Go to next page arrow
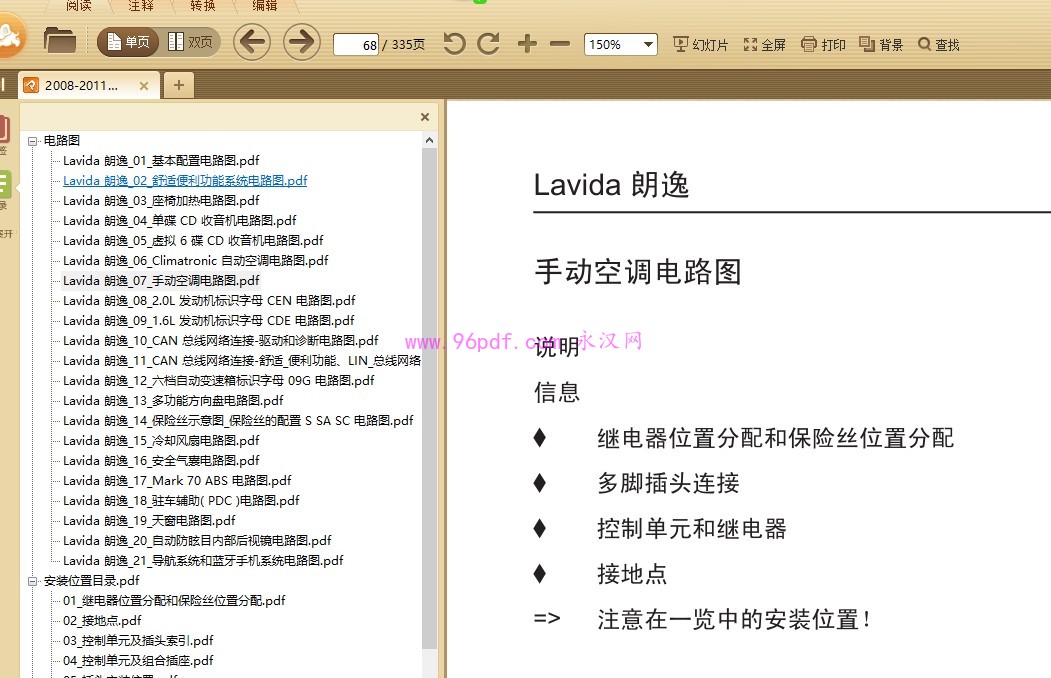The height and width of the screenshot is (678, 1051). [302, 42]
